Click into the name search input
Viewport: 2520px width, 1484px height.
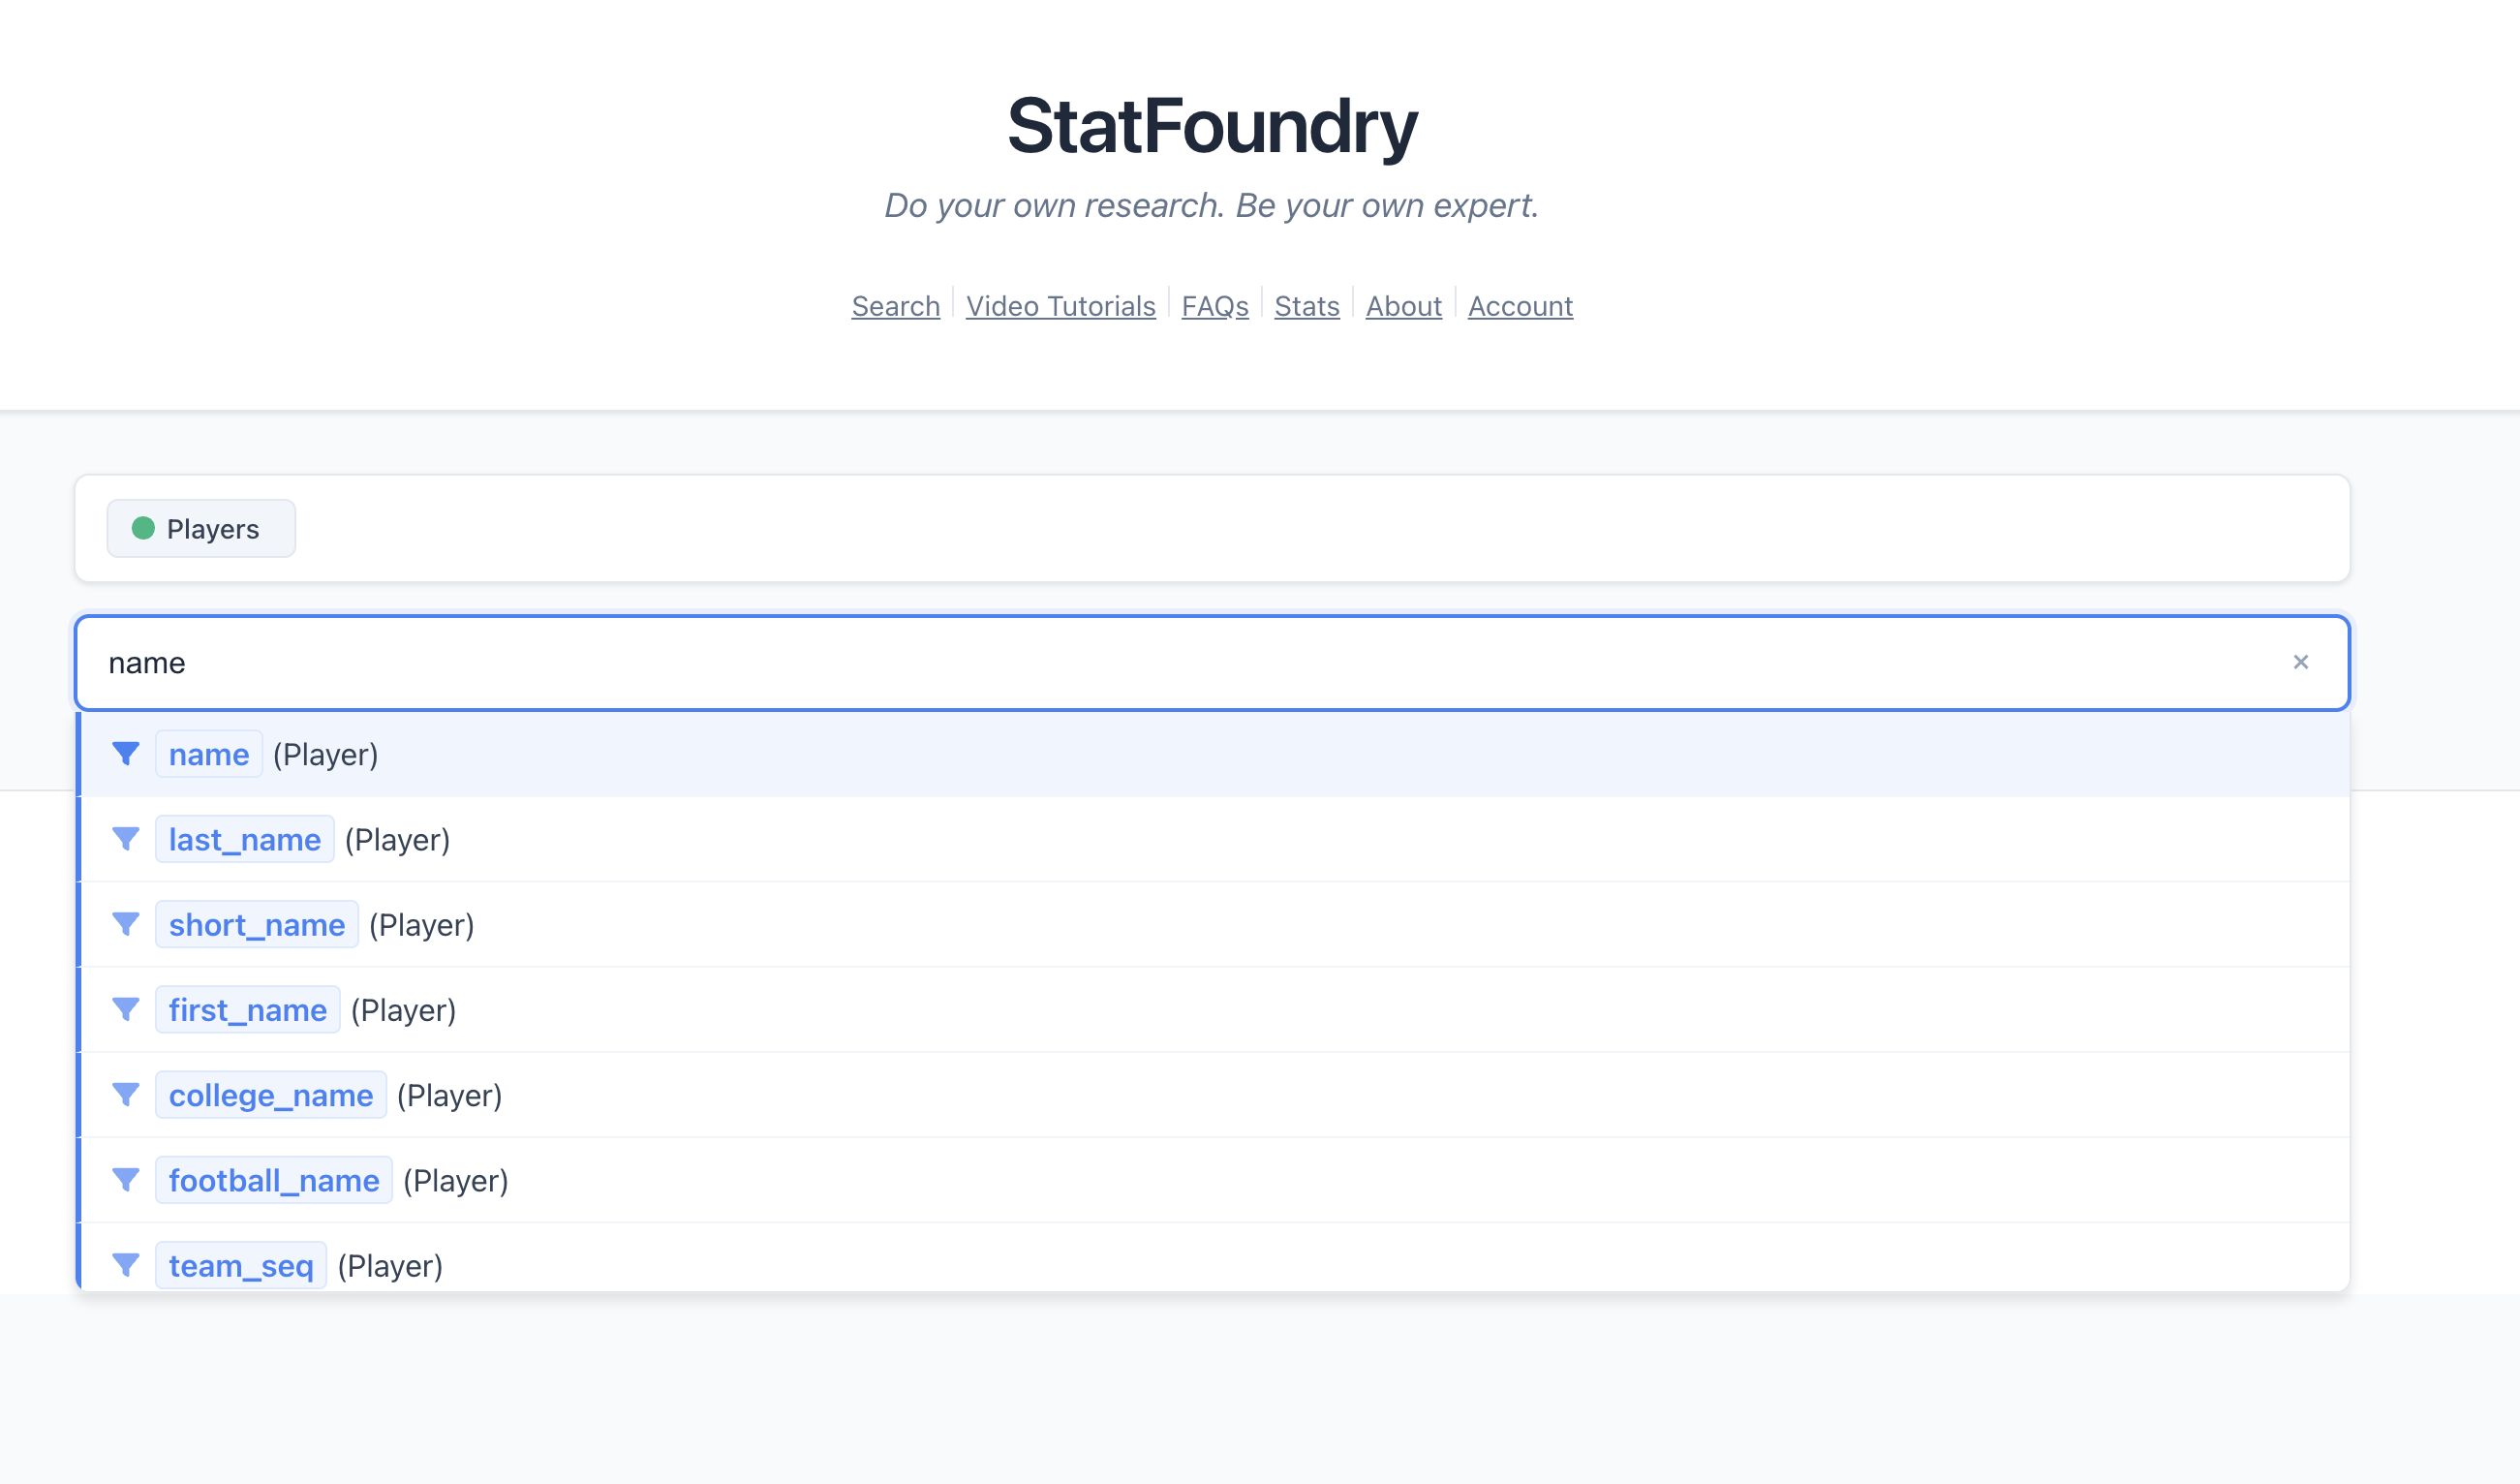(x=1100, y=663)
